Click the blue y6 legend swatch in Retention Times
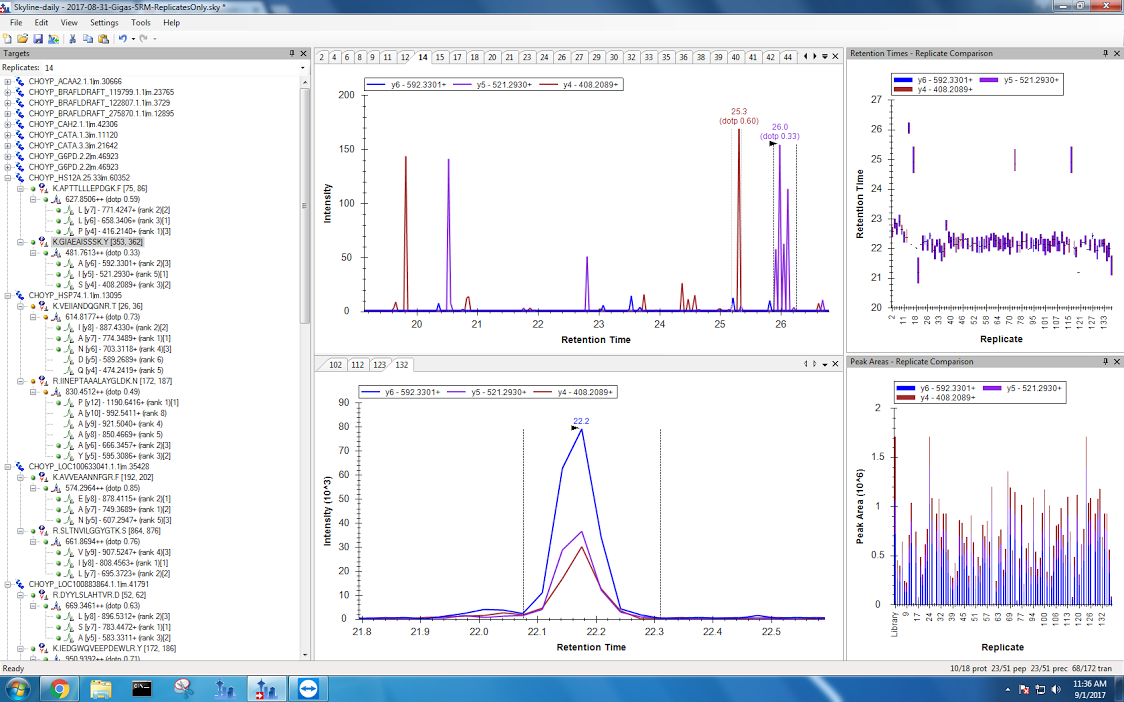The image size is (1124, 702). coord(901,79)
